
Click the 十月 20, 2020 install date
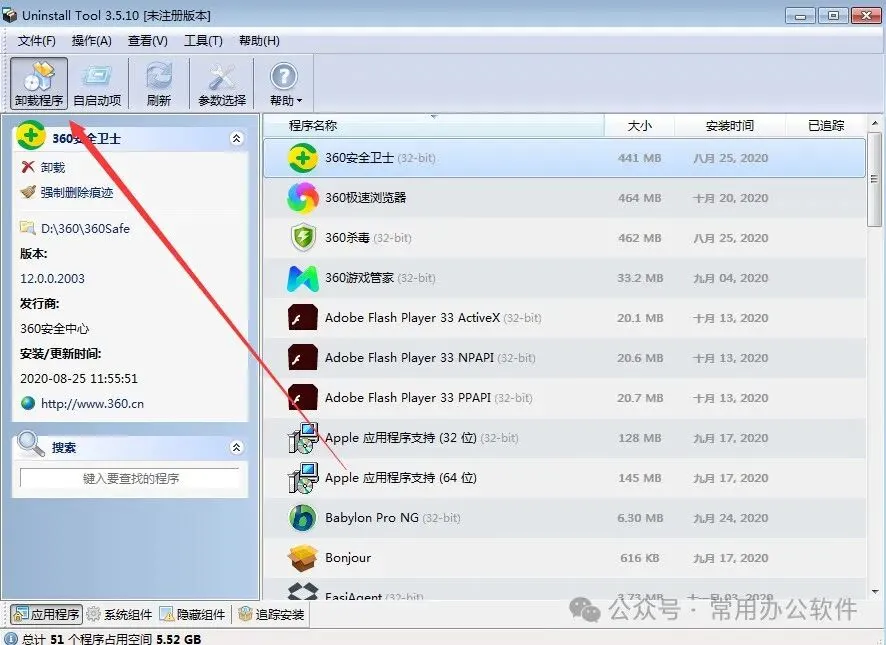point(731,198)
